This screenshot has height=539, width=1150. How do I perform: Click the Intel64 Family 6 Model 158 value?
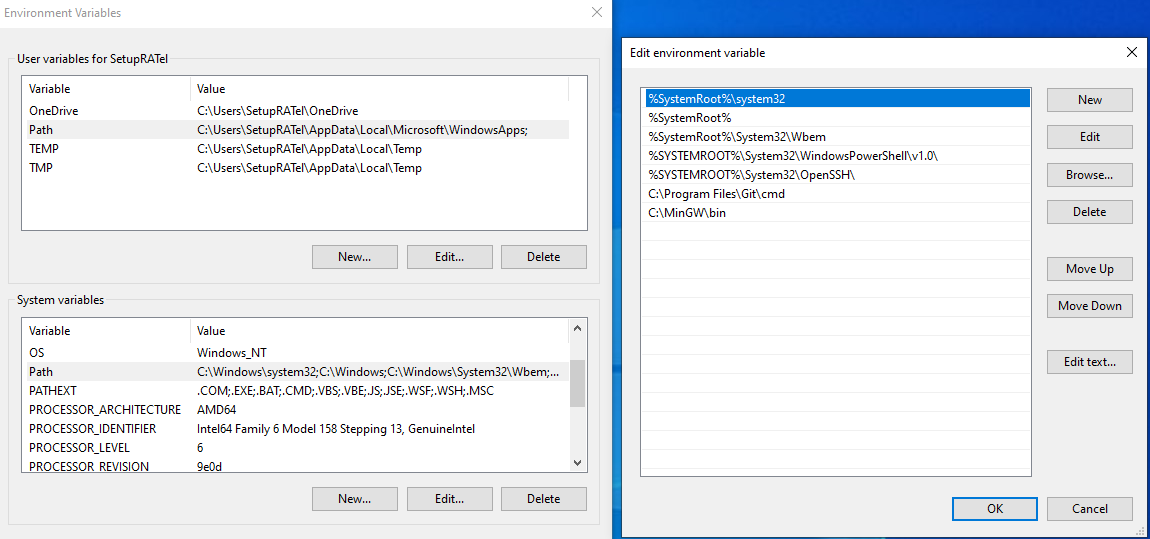(335, 429)
